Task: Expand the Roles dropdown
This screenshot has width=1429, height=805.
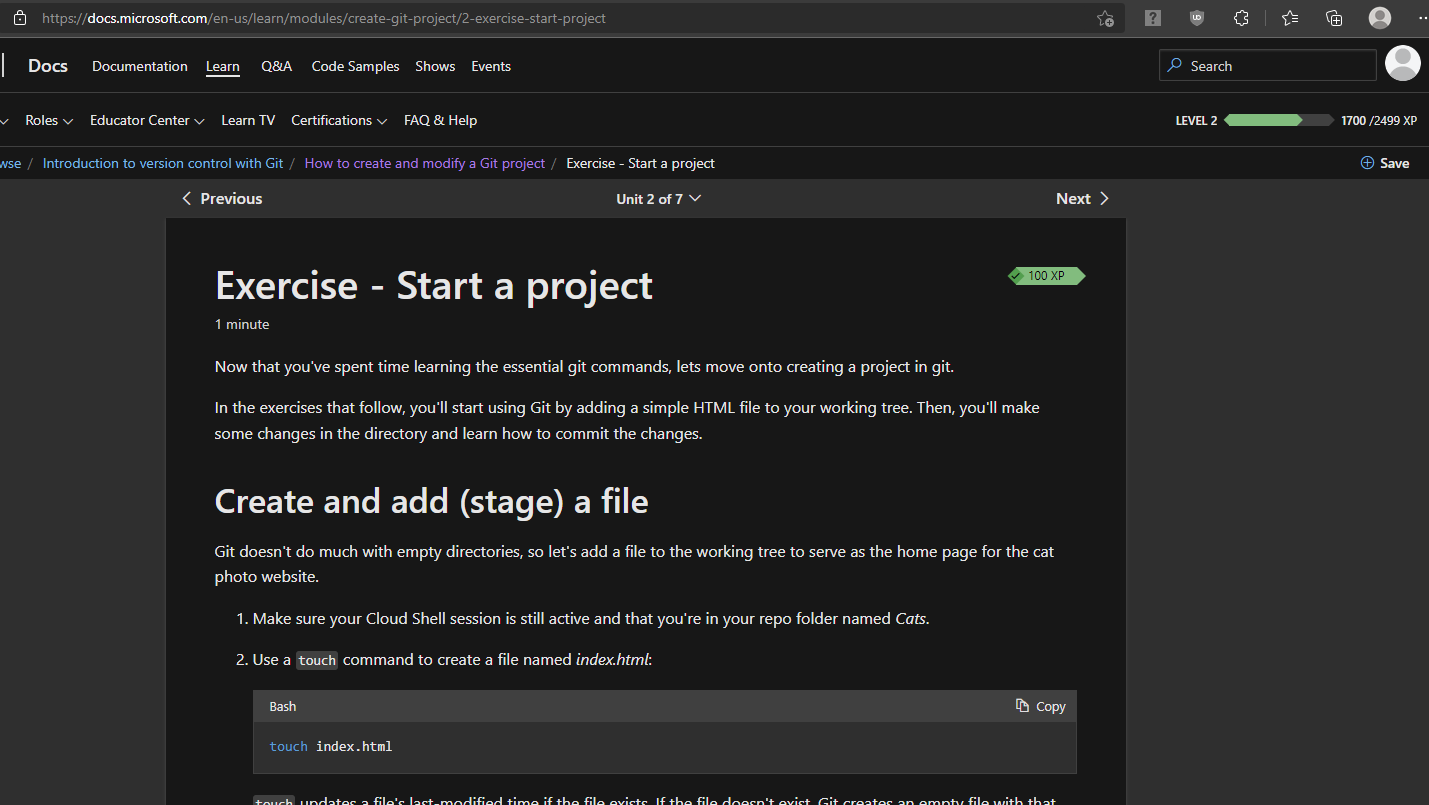Action: pos(48,120)
